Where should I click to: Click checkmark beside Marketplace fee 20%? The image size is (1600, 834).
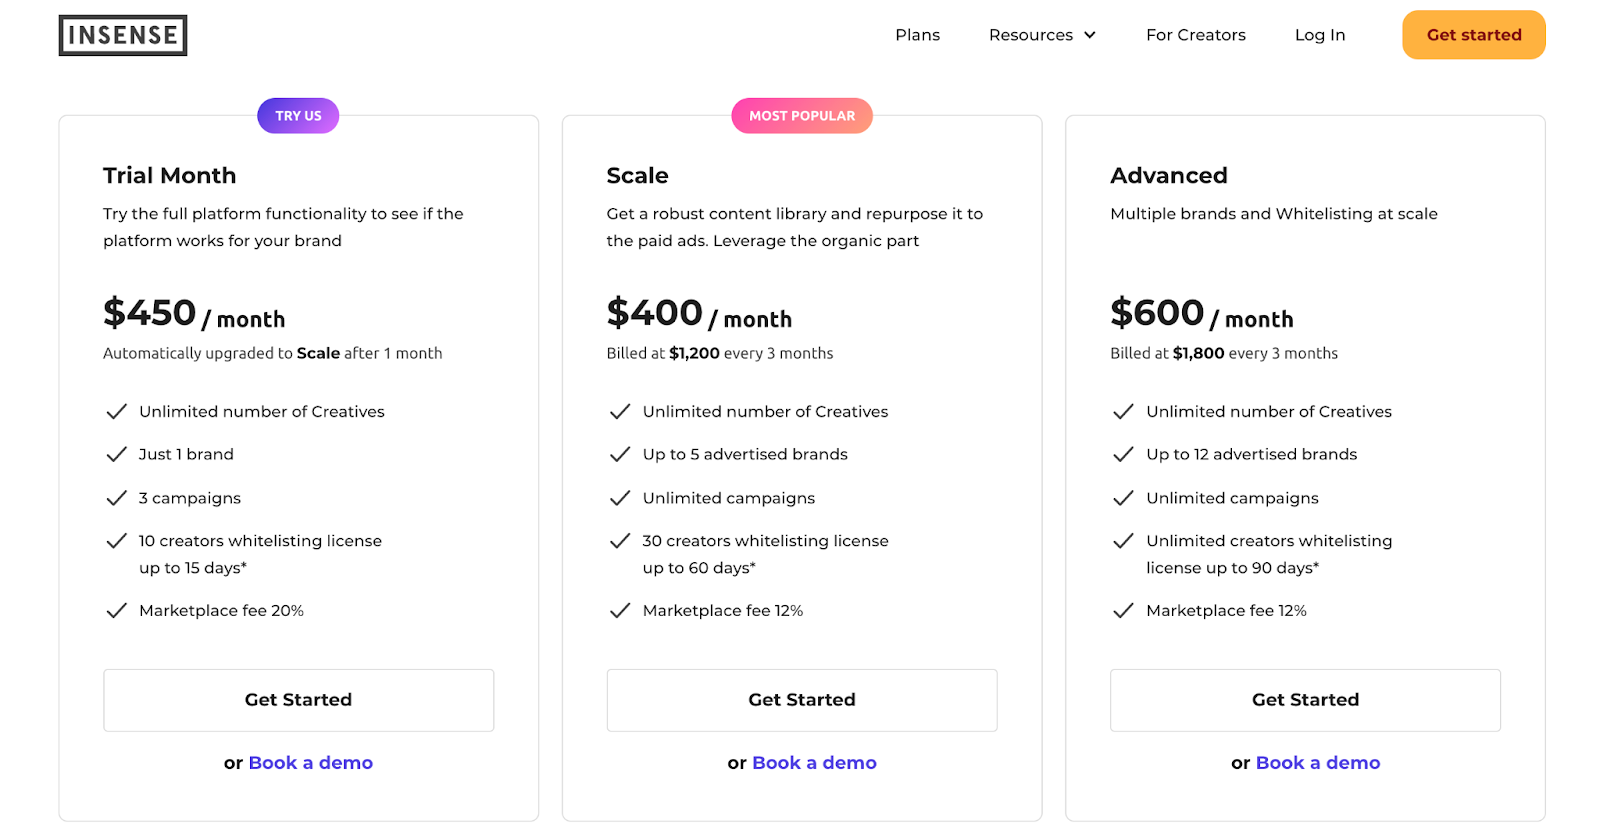[x=117, y=611]
